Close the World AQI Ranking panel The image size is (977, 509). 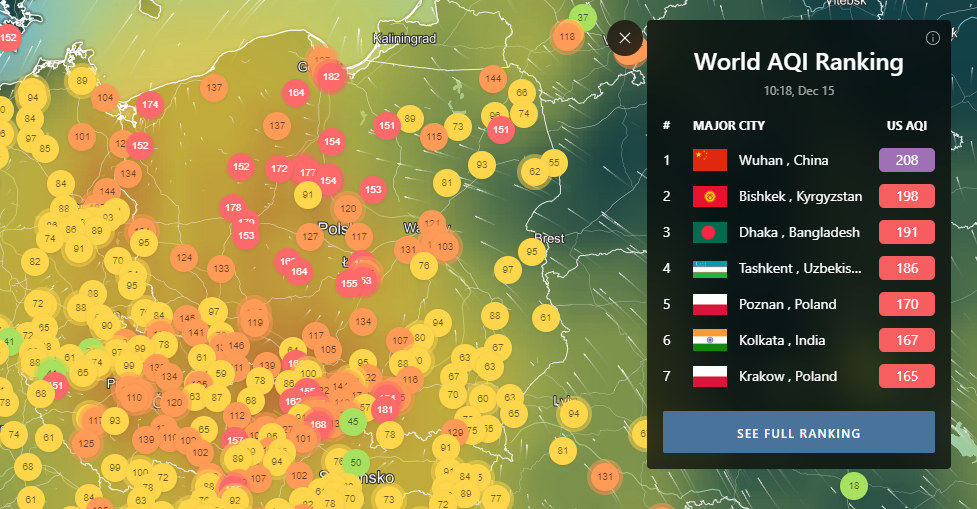point(624,38)
